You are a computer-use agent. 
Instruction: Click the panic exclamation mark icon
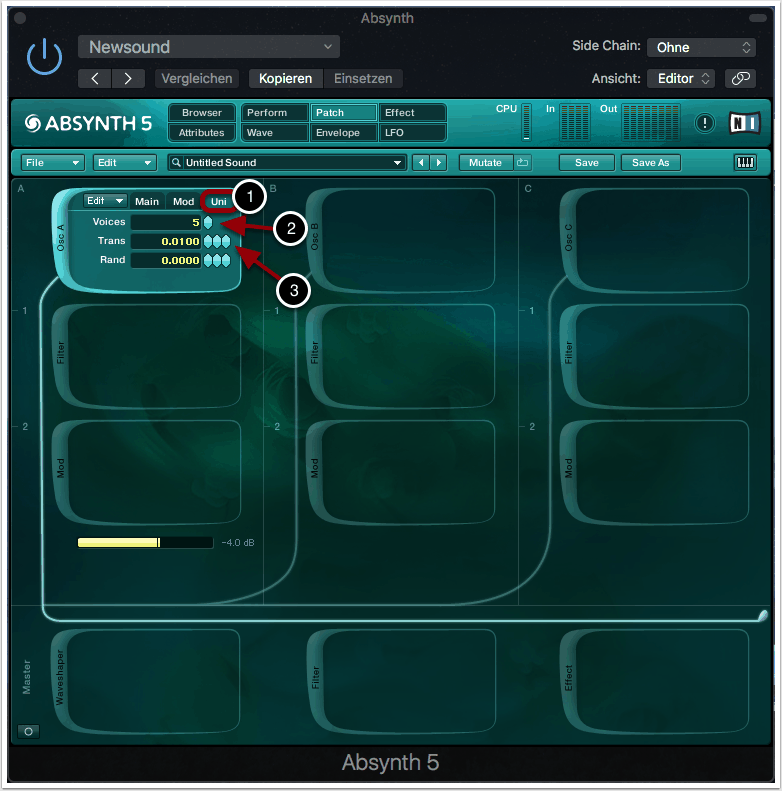705,123
